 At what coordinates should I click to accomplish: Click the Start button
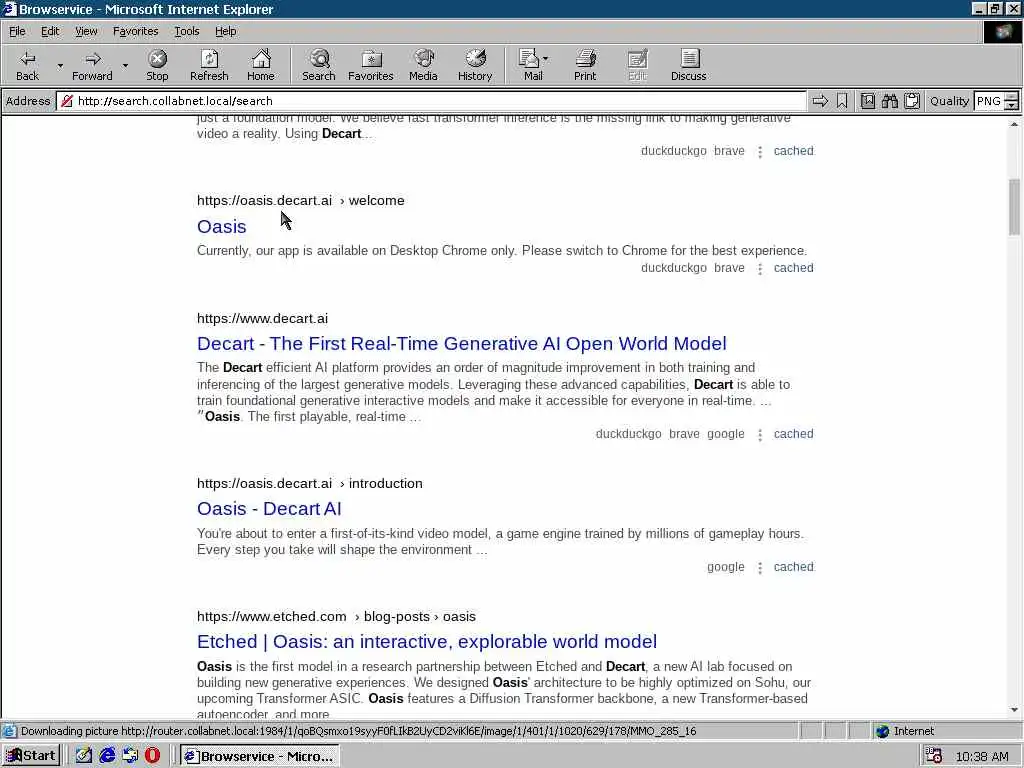coord(31,756)
